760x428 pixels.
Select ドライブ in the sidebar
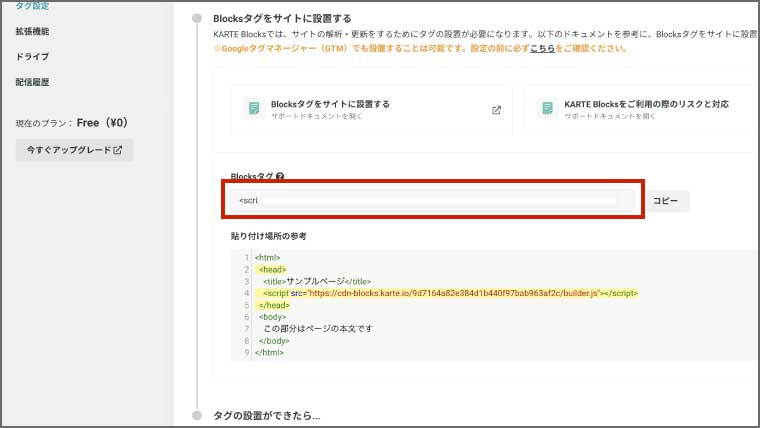(32, 57)
